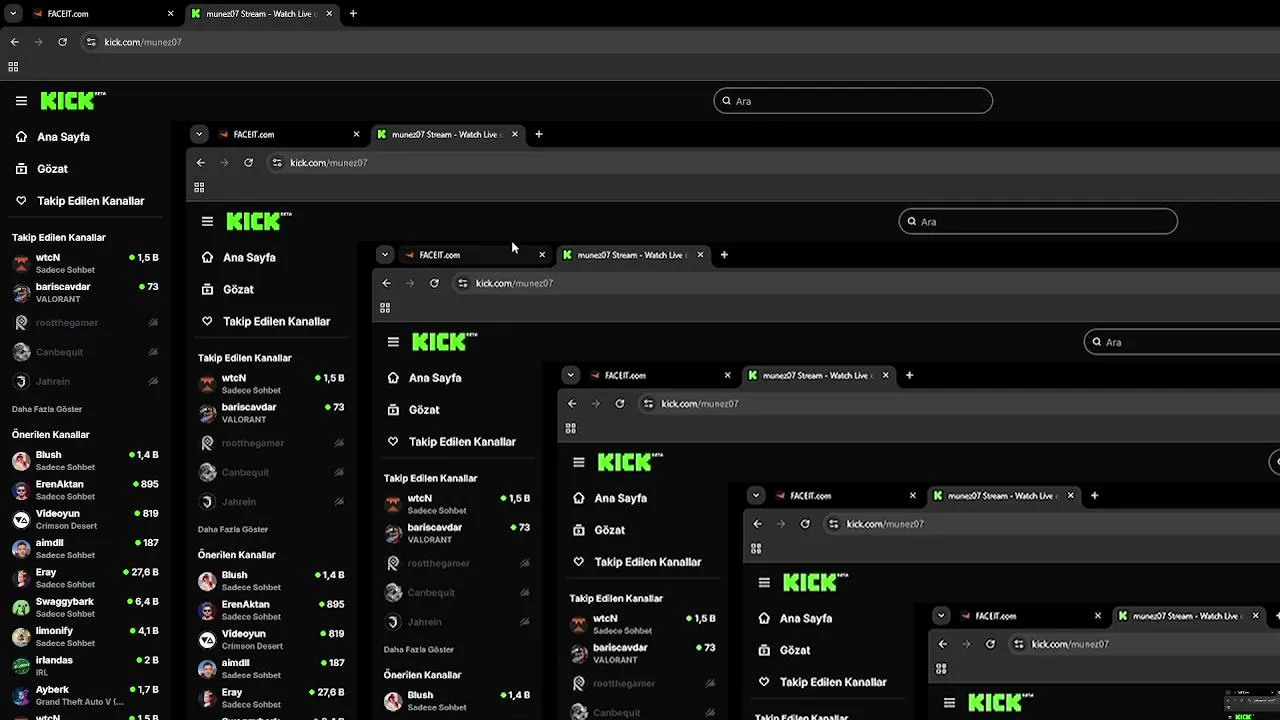1280x720 pixels.
Task: Open the Blush channel in outermost sidebar
Action: 85,460
